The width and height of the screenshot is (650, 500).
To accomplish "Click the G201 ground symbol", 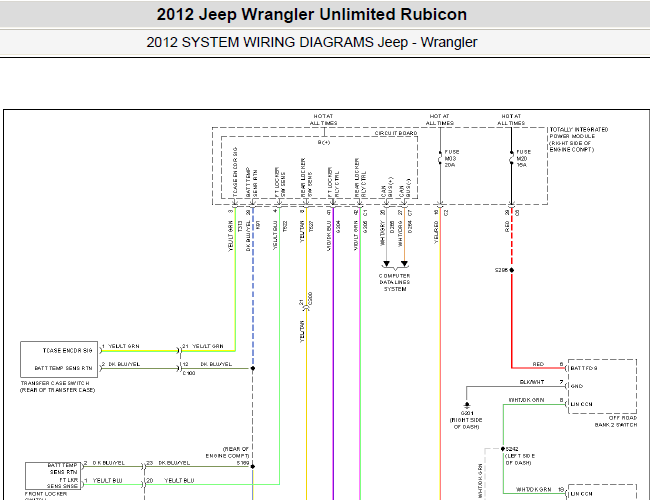I will pyautogui.click(x=467, y=405).
